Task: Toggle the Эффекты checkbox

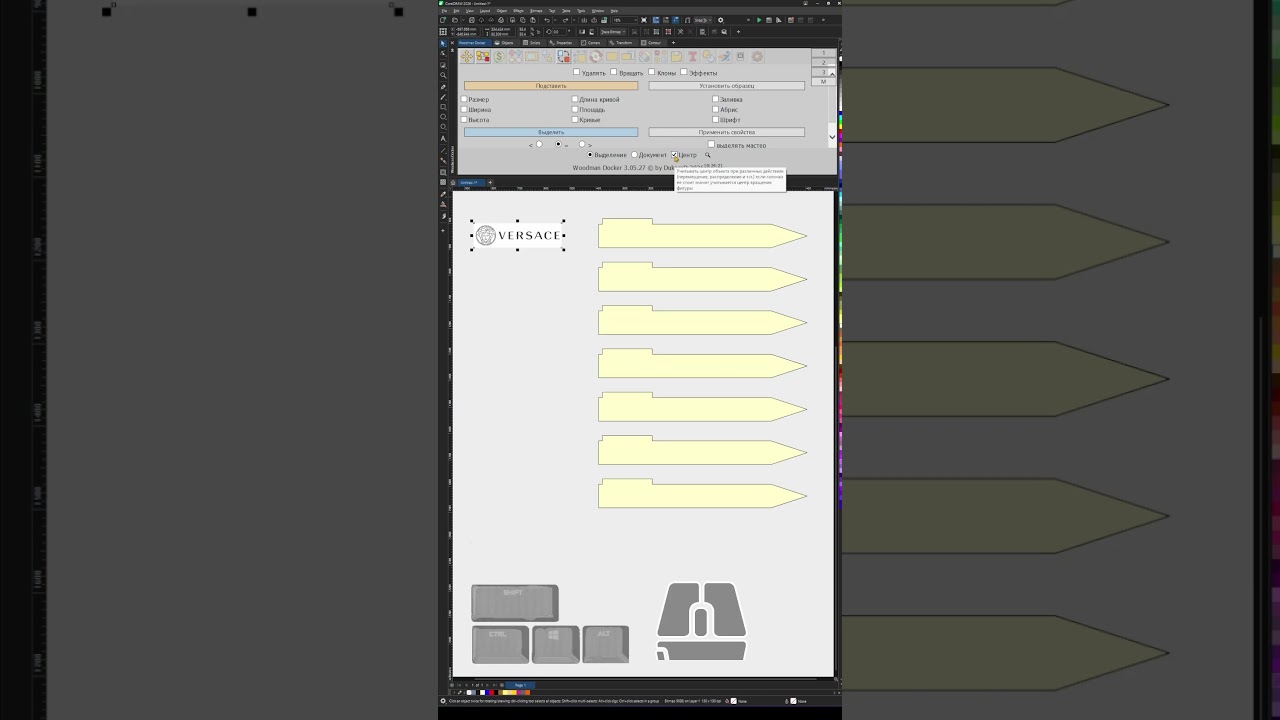Action: 684,72
